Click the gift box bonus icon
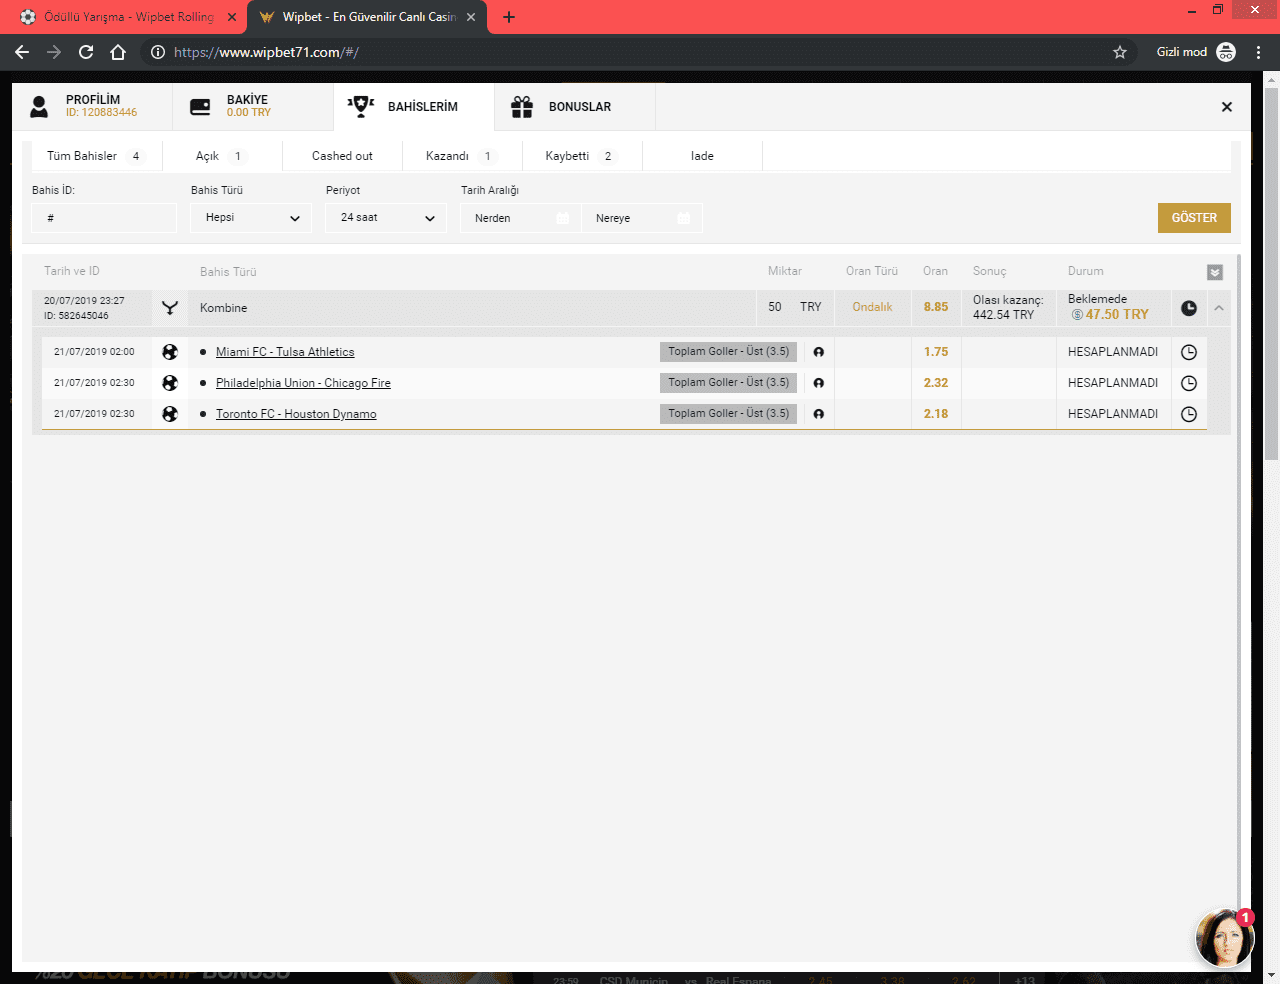Viewport: 1280px width, 984px height. 522,107
